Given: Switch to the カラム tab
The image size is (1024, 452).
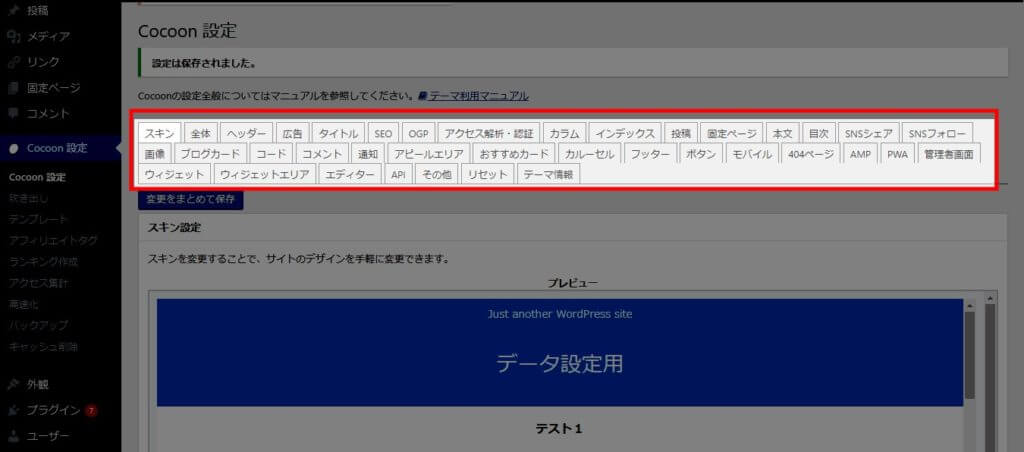Looking at the screenshot, I should tap(564, 133).
